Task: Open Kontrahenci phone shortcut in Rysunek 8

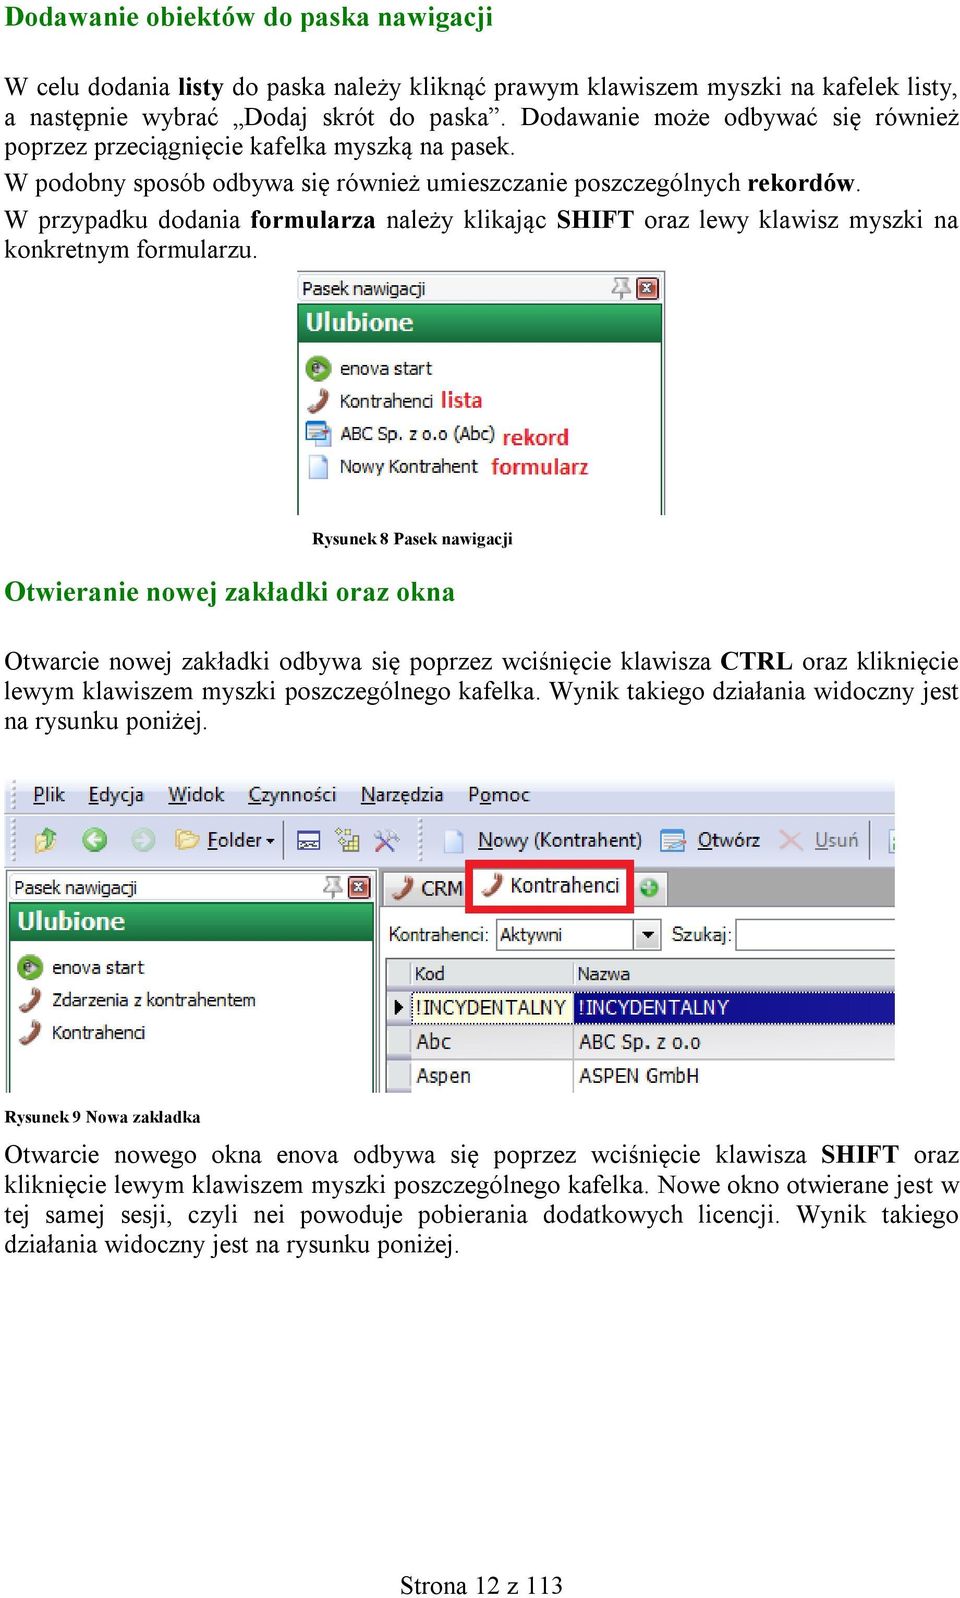Action: coord(371,401)
